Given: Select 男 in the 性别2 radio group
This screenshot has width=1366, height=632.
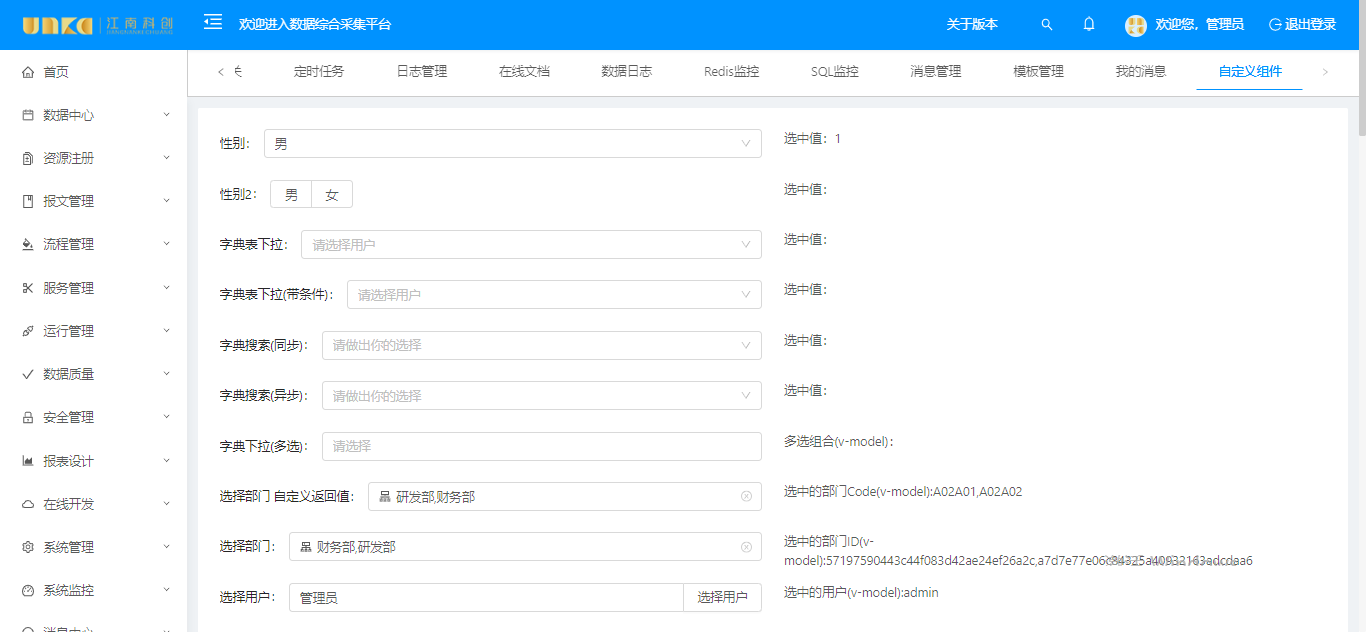Looking at the screenshot, I should click(291, 195).
